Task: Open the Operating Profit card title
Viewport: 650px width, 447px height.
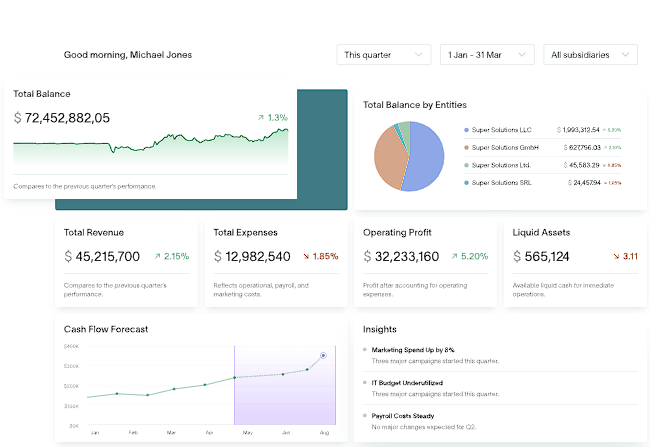Action: (397, 233)
